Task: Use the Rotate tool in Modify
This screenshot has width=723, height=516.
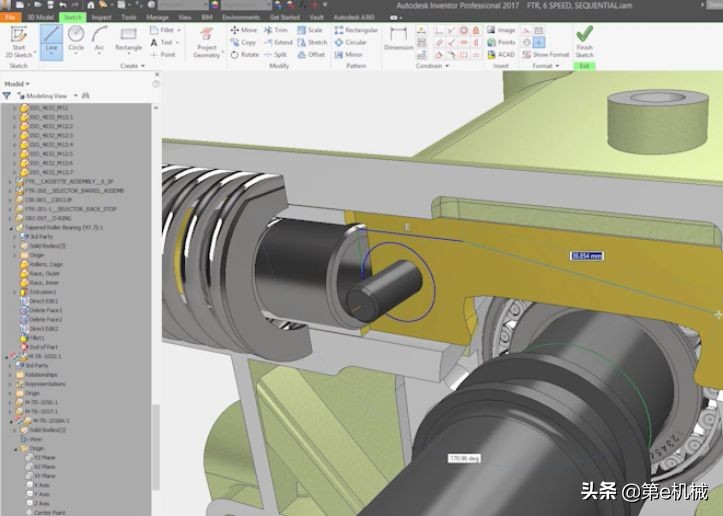Action: pos(244,54)
